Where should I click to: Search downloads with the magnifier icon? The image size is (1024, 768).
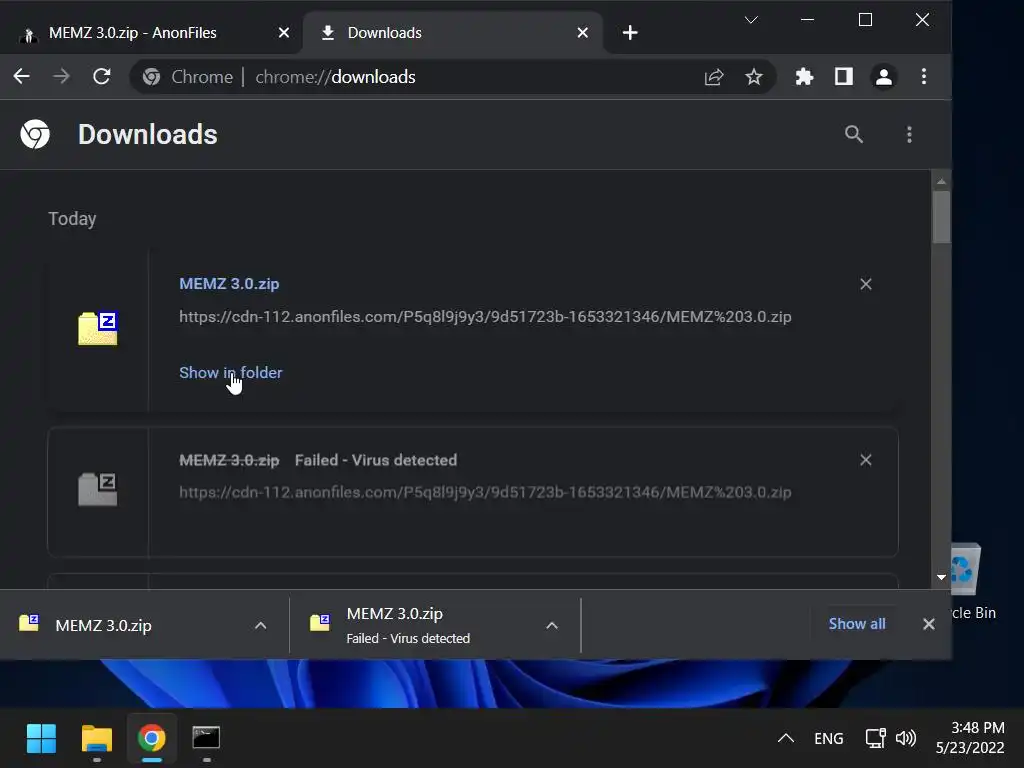(x=854, y=135)
